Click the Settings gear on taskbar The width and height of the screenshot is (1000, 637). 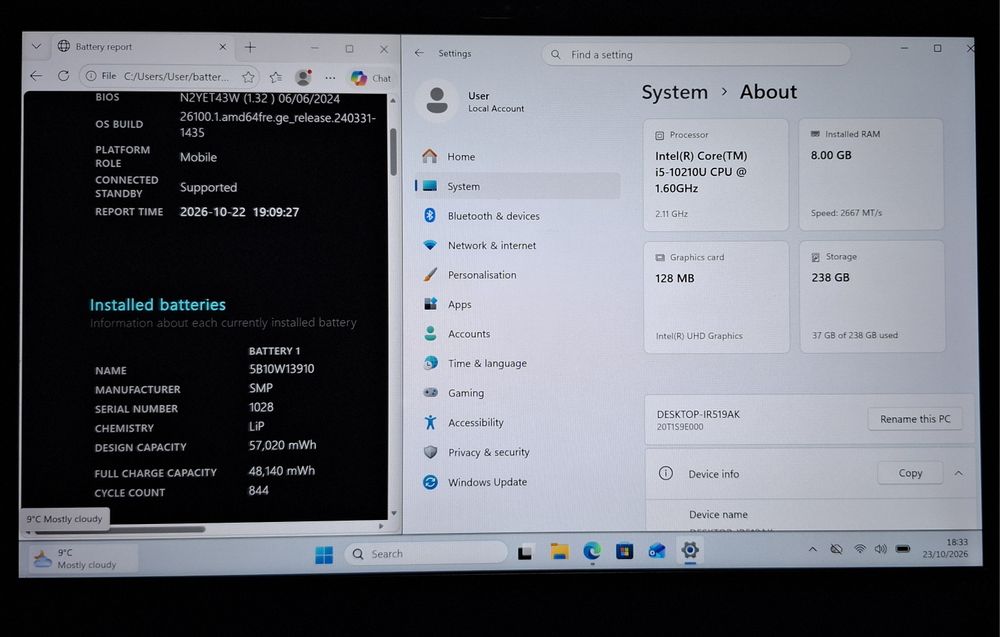pyautogui.click(x=690, y=550)
